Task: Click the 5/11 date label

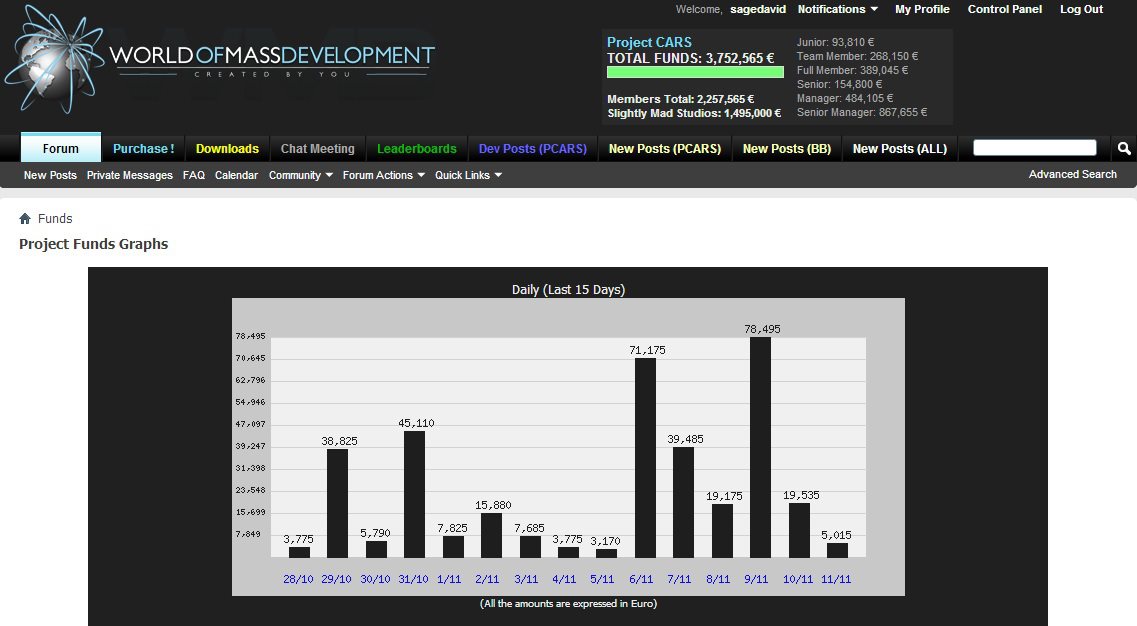Action: pyautogui.click(x=603, y=579)
